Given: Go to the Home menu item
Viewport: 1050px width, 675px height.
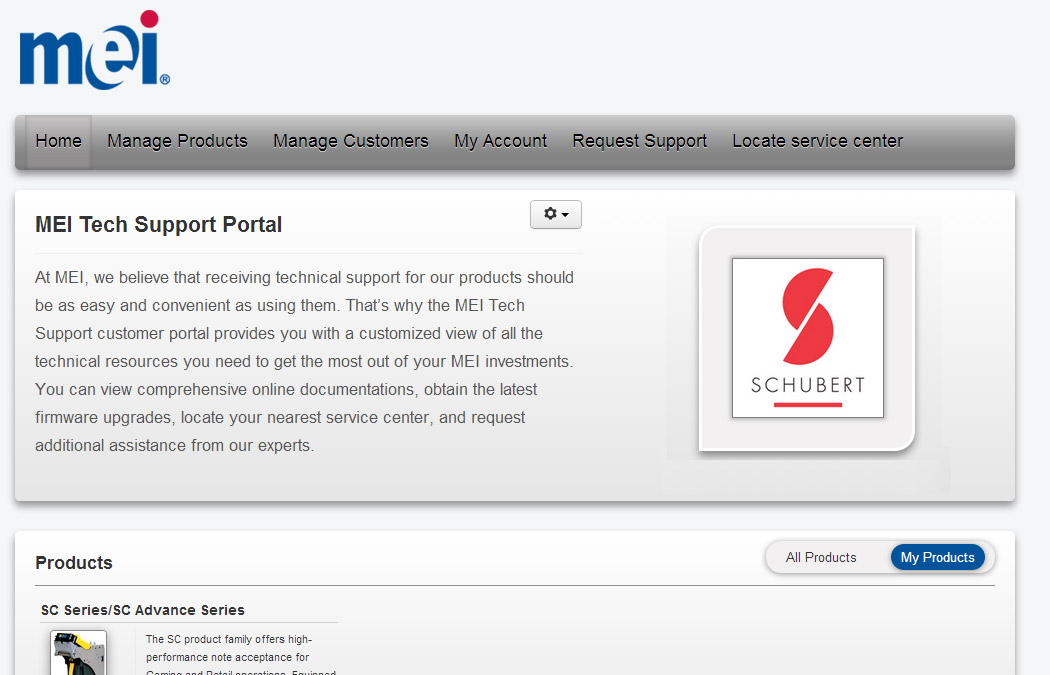Looking at the screenshot, I should click(58, 141).
